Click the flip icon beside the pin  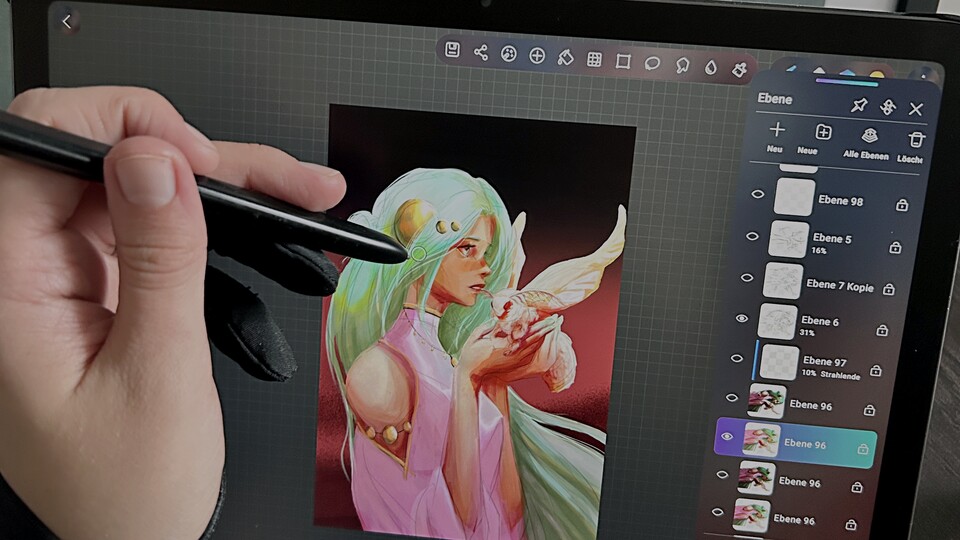[888, 107]
